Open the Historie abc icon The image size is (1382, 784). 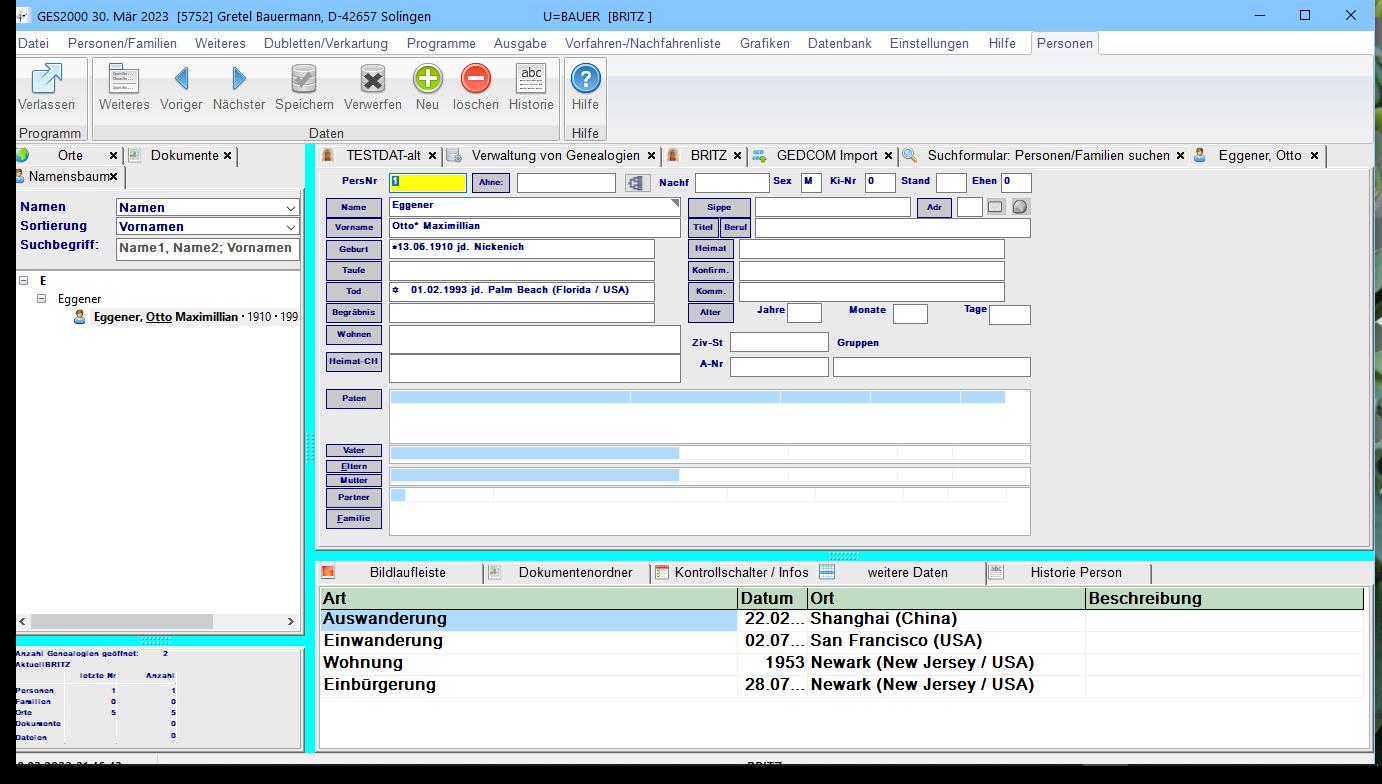[x=531, y=78]
